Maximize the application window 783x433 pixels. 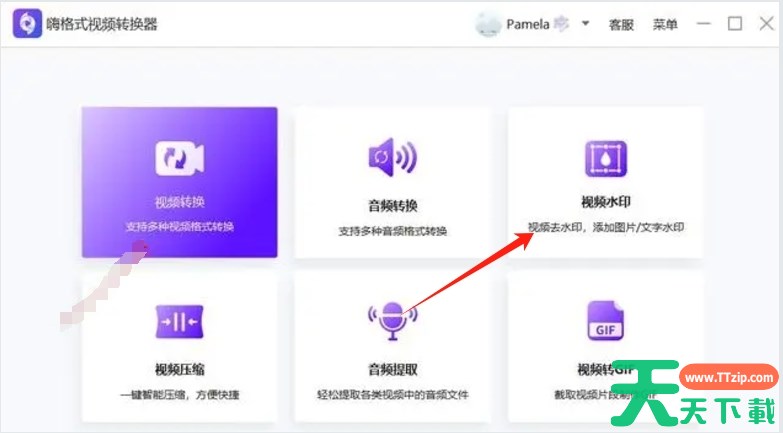(x=735, y=24)
